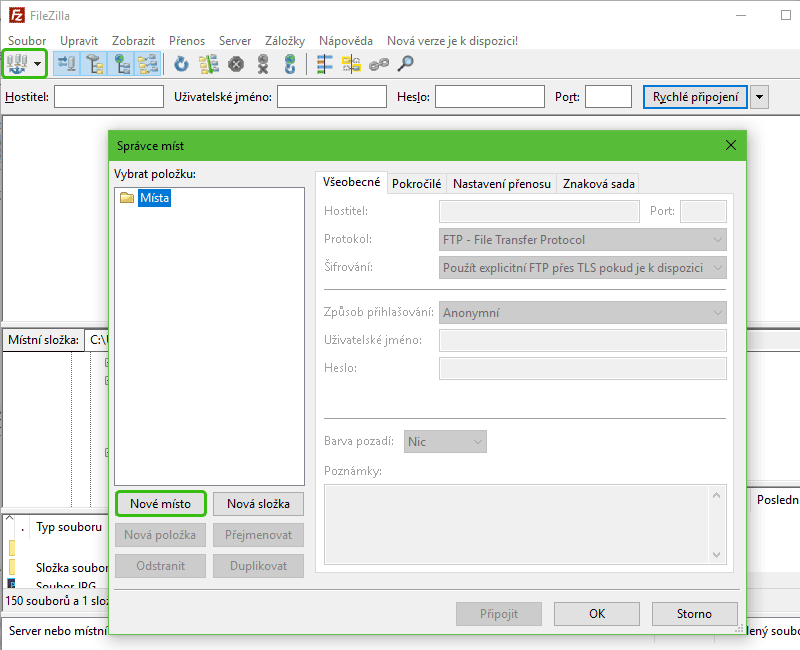Open the Nápověda menu

coord(345,41)
